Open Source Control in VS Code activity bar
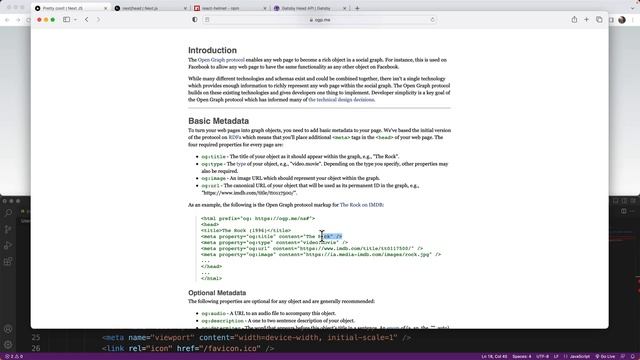The height and width of the screenshot is (360, 640). coord(8,229)
